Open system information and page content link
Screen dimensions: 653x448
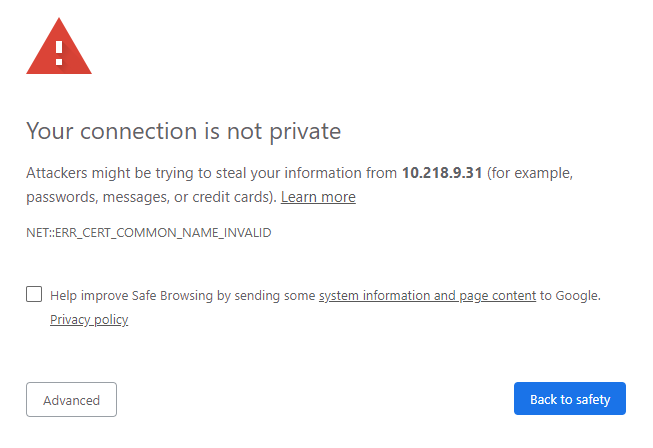(x=427, y=296)
